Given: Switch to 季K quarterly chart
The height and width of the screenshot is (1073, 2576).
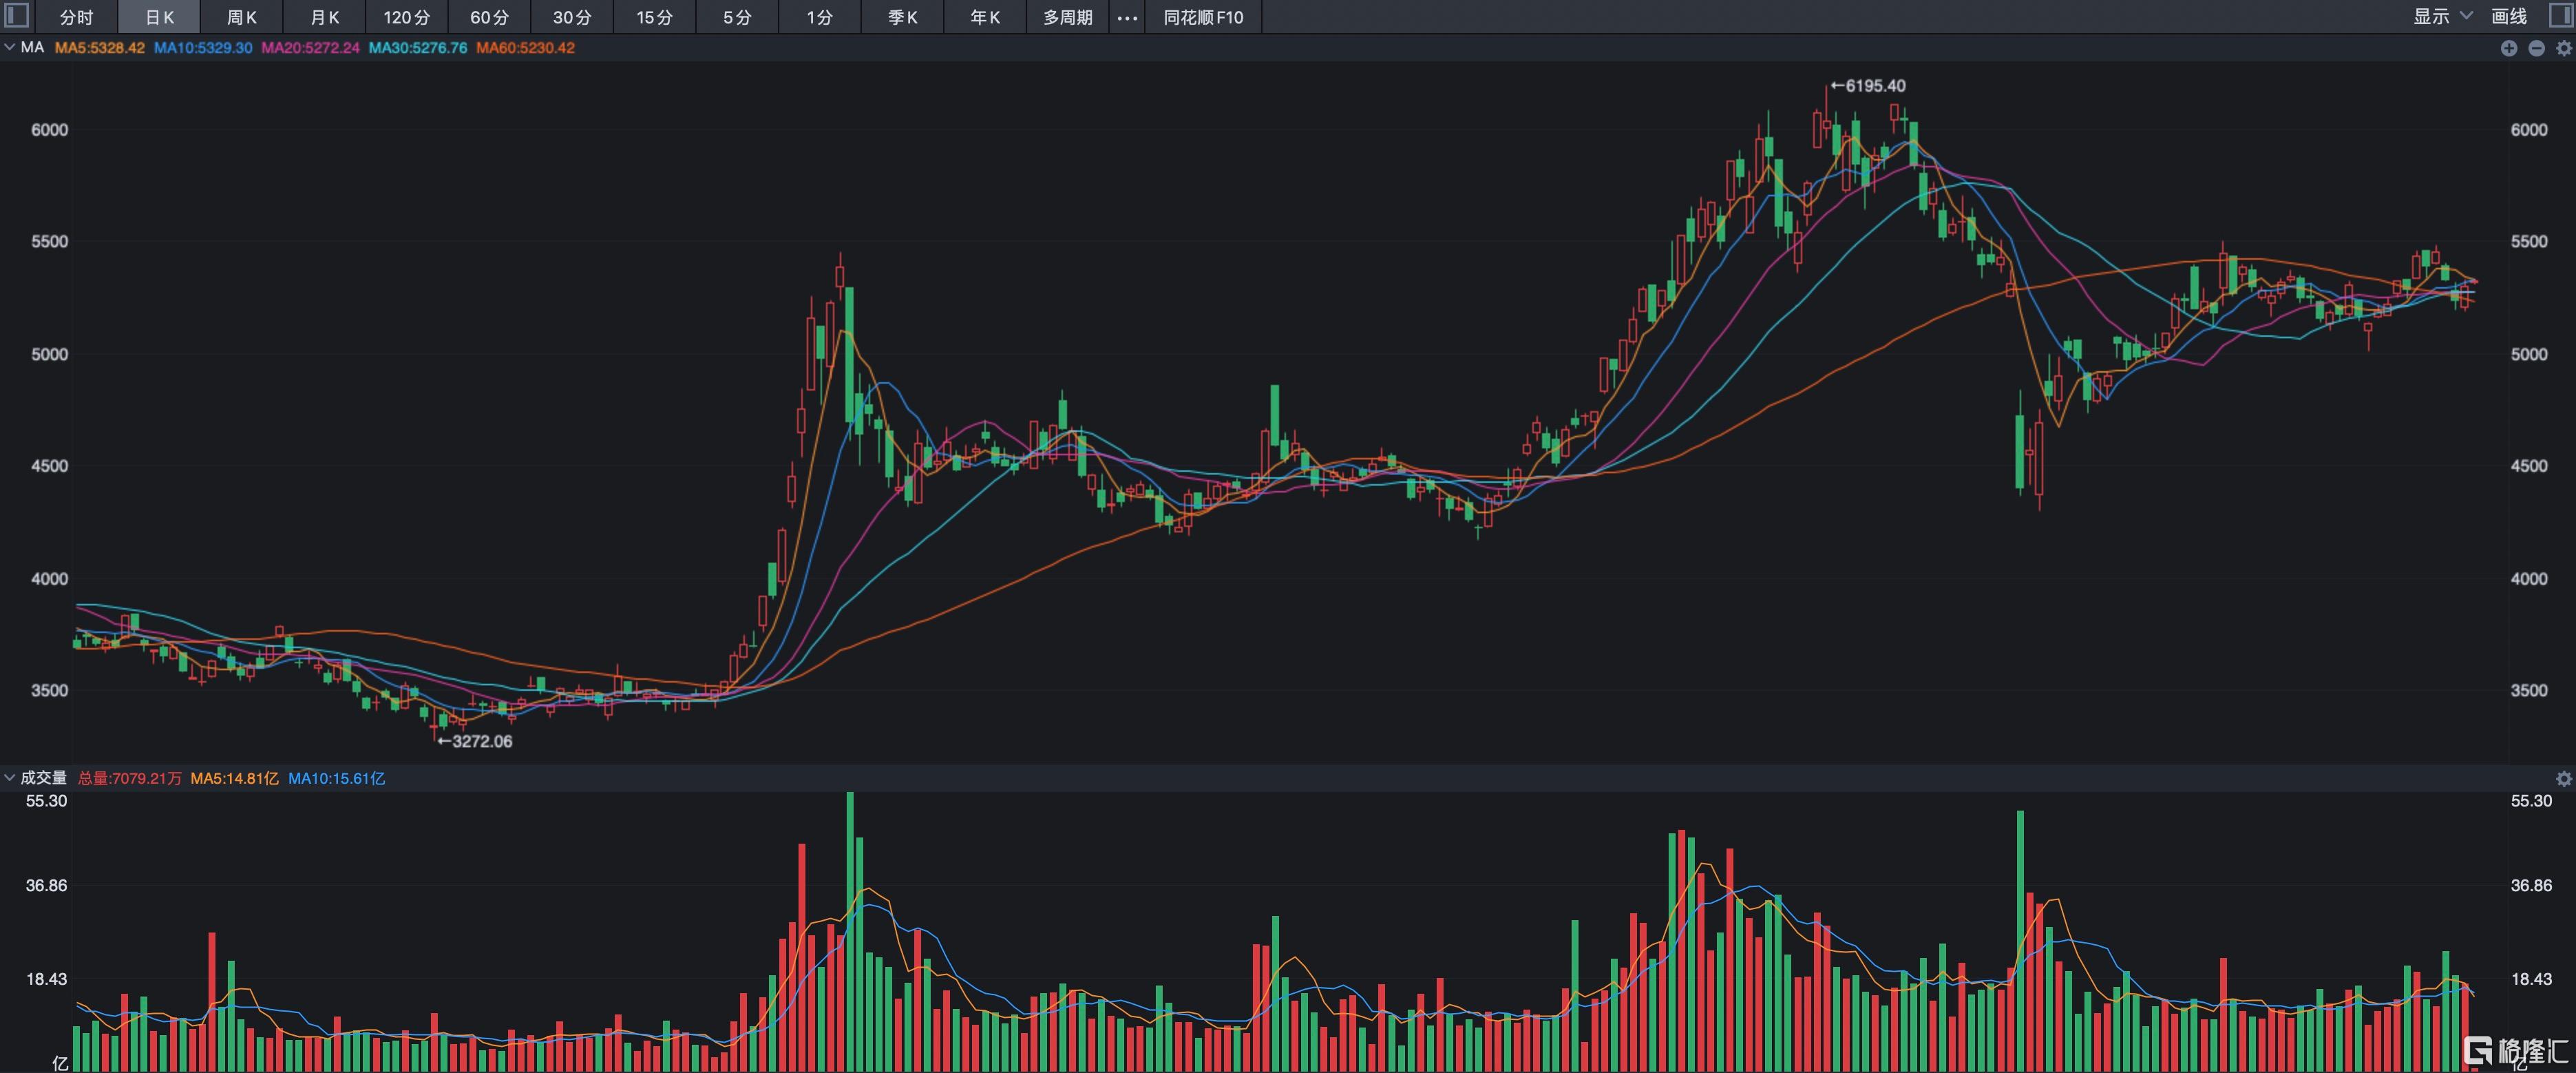Looking at the screenshot, I should [x=902, y=17].
